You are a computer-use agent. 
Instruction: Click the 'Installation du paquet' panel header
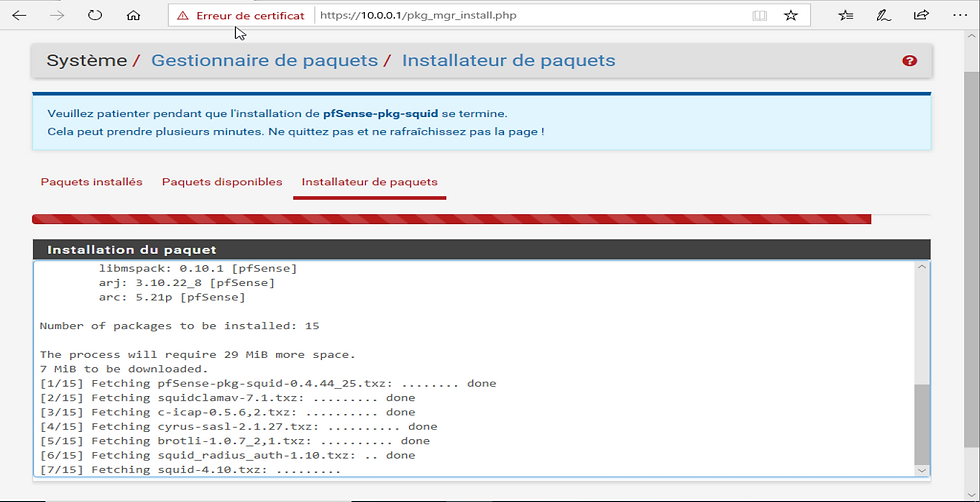[x=481, y=249]
